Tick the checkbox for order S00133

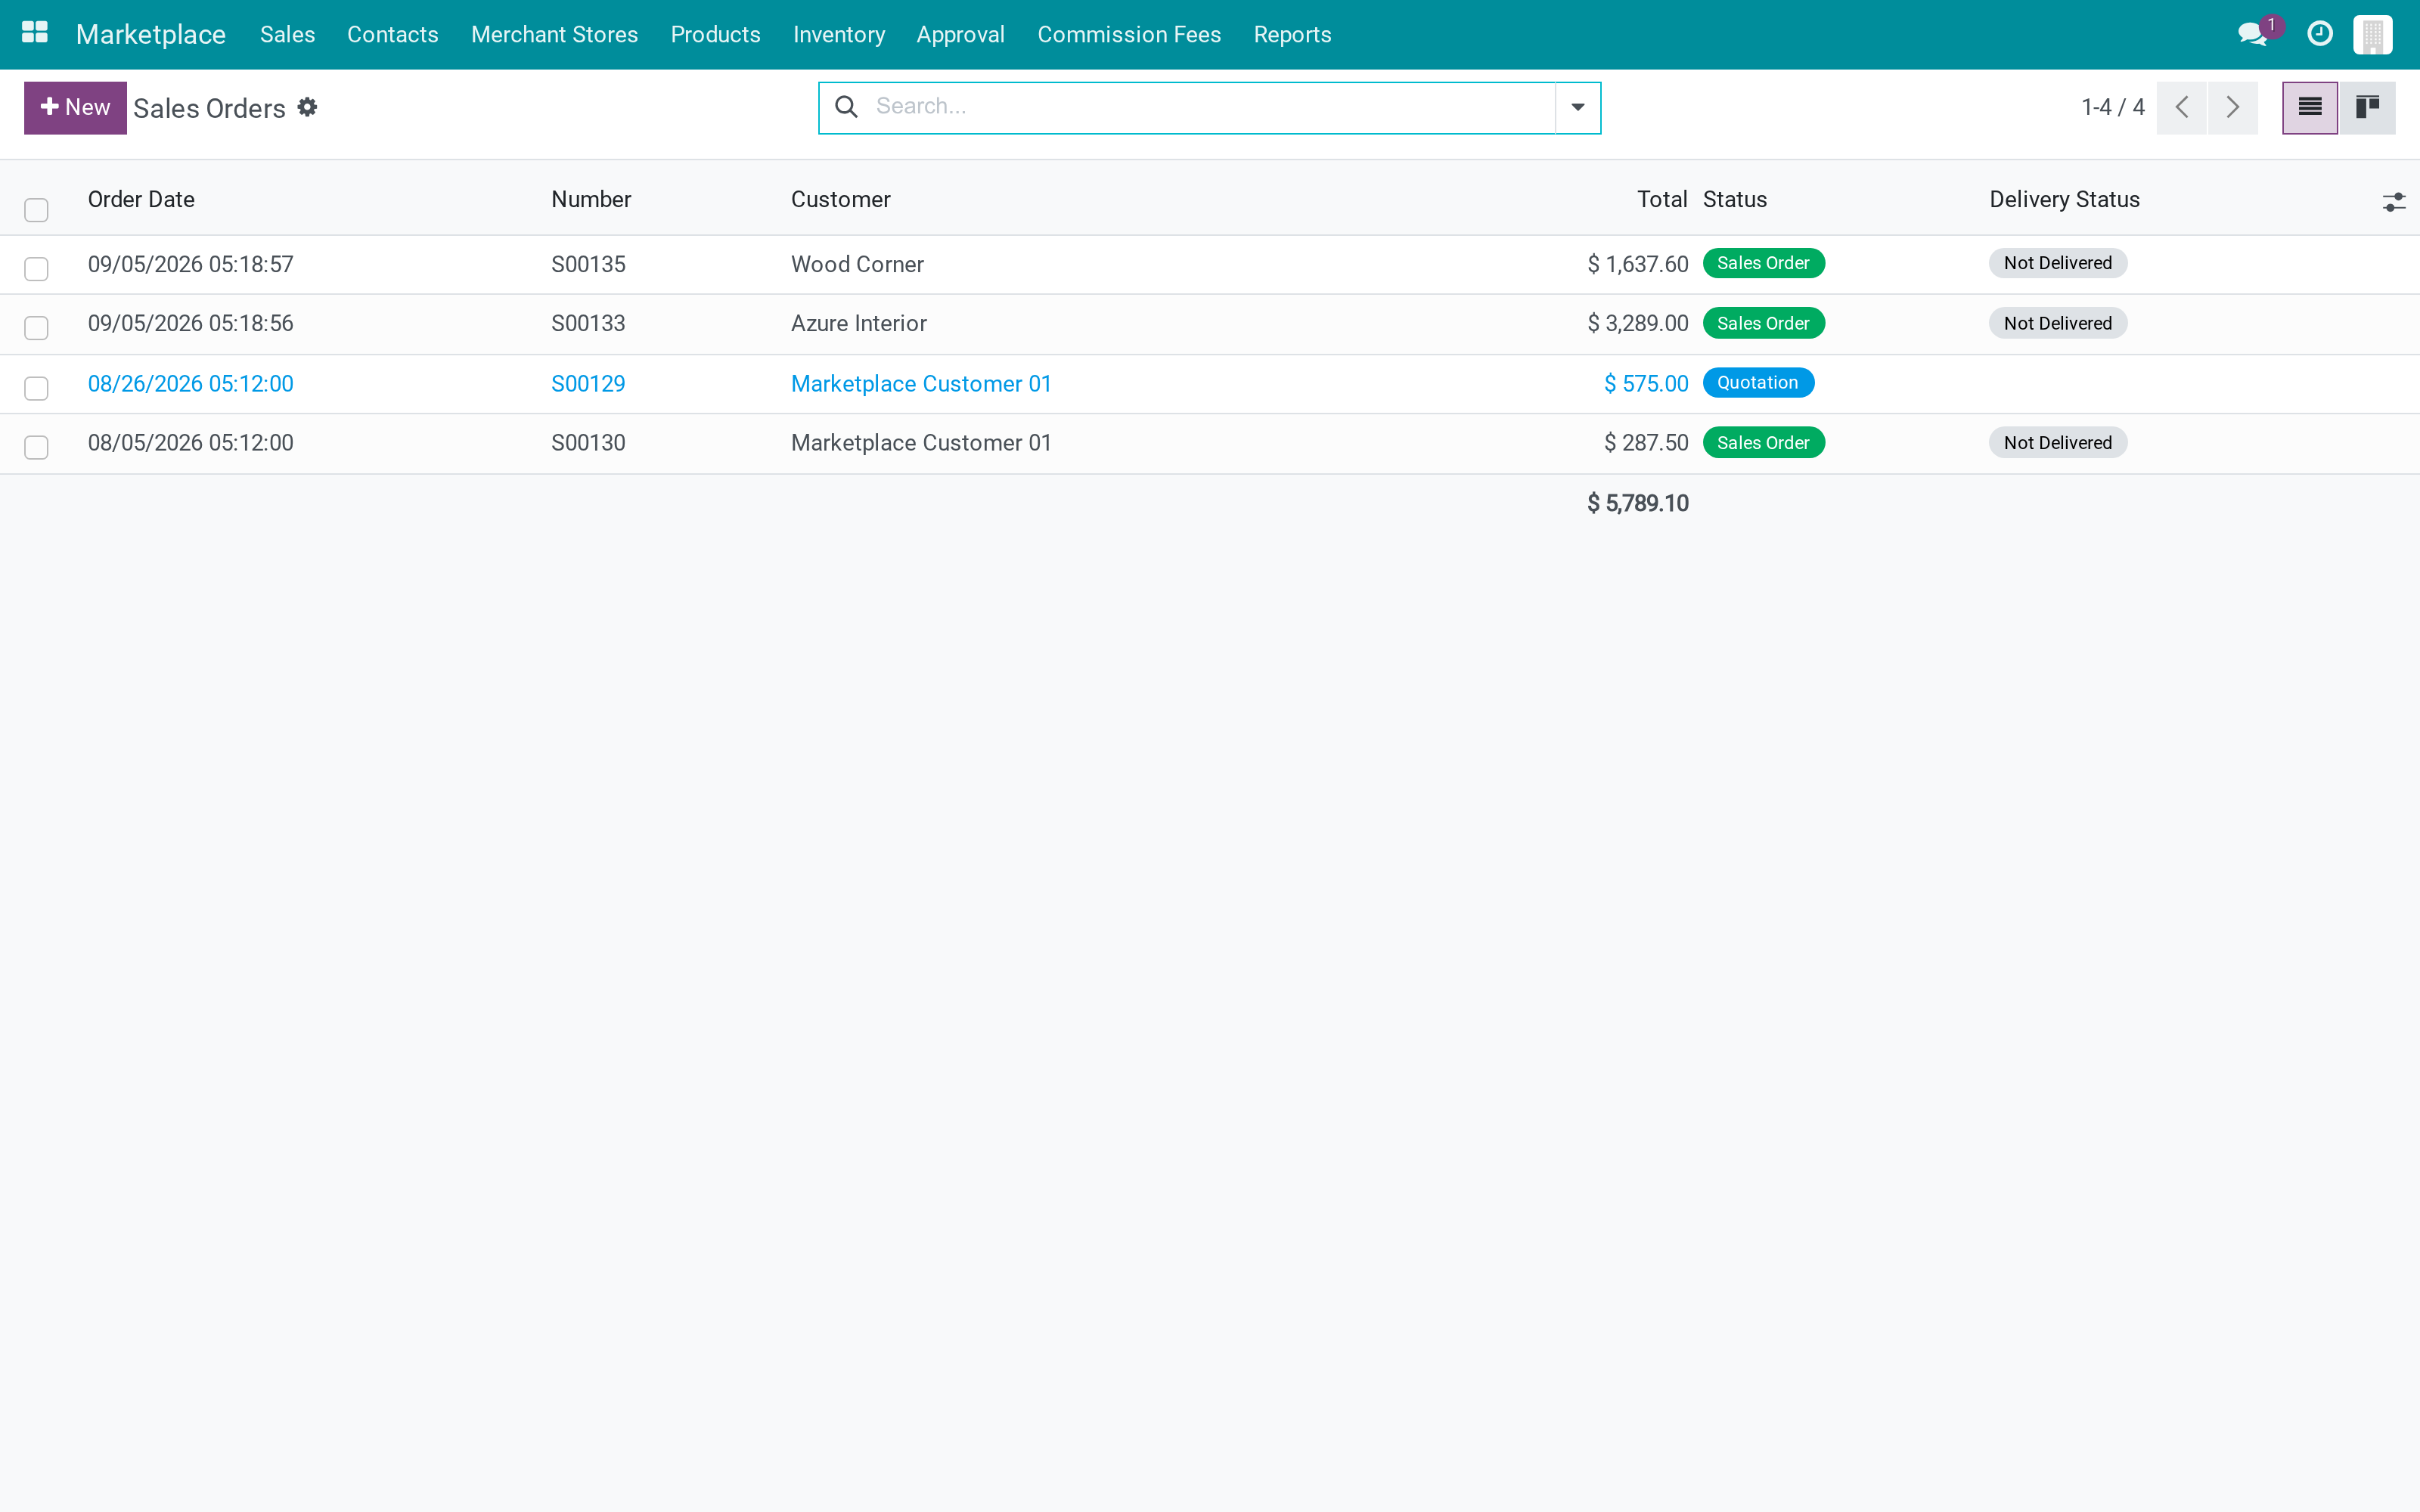pos(36,327)
